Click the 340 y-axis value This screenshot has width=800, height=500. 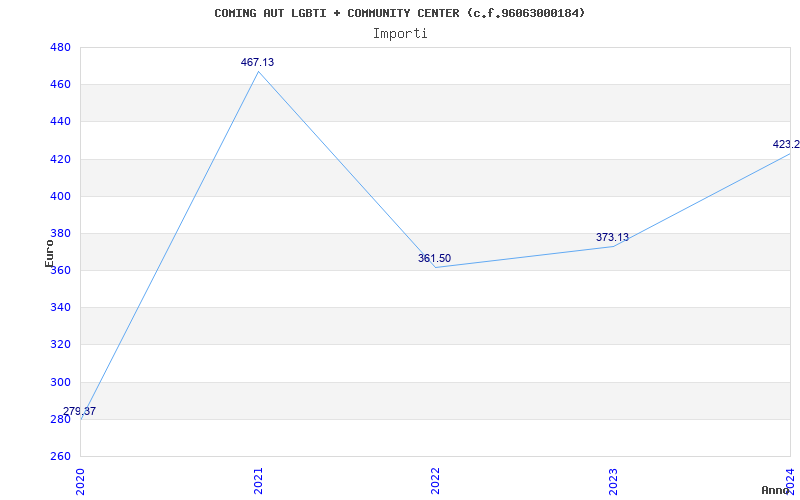tap(60, 308)
